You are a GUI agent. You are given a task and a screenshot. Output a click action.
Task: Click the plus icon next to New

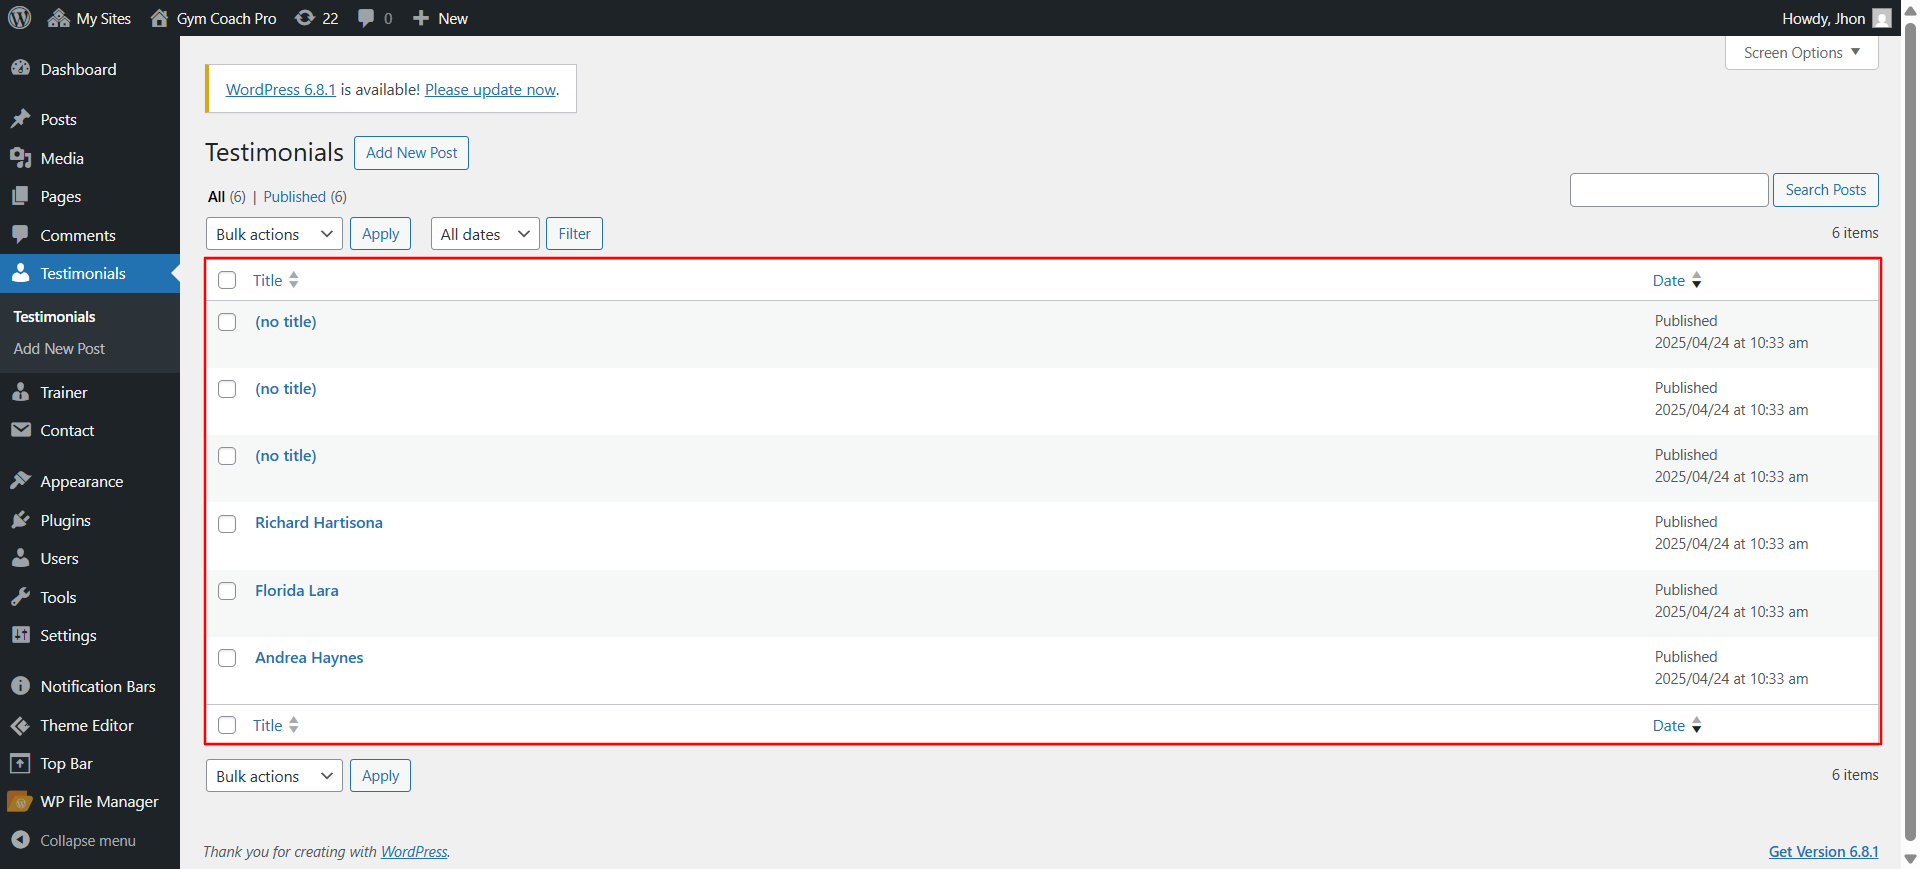coord(421,18)
